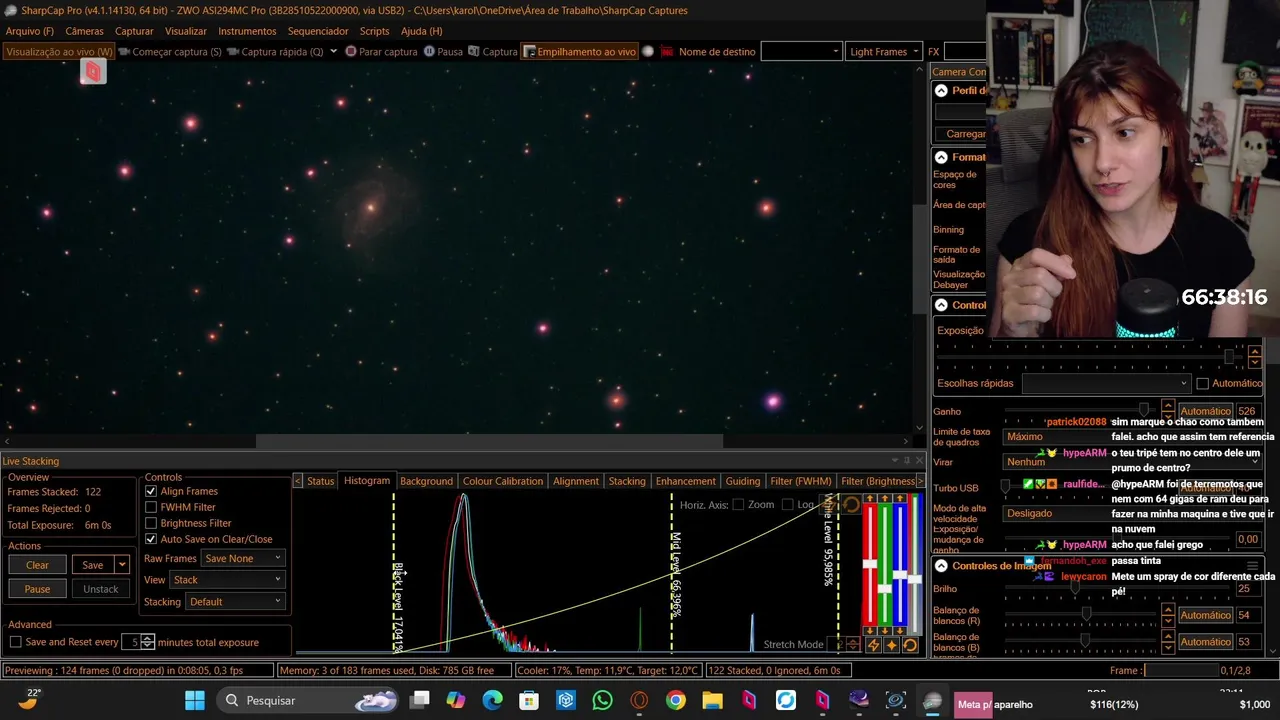The width and height of the screenshot is (1280, 720).
Task: Click the Unstack button
Action: (100, 589)
